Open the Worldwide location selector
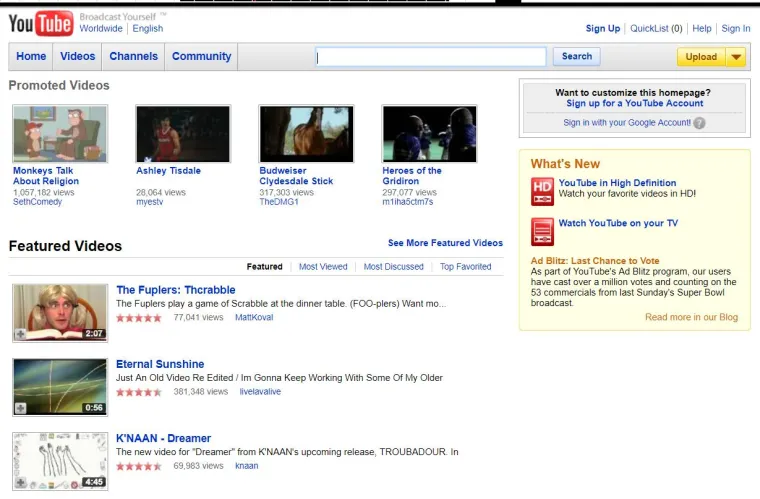This screenshot has height=499, width=760. click(101, 29)
